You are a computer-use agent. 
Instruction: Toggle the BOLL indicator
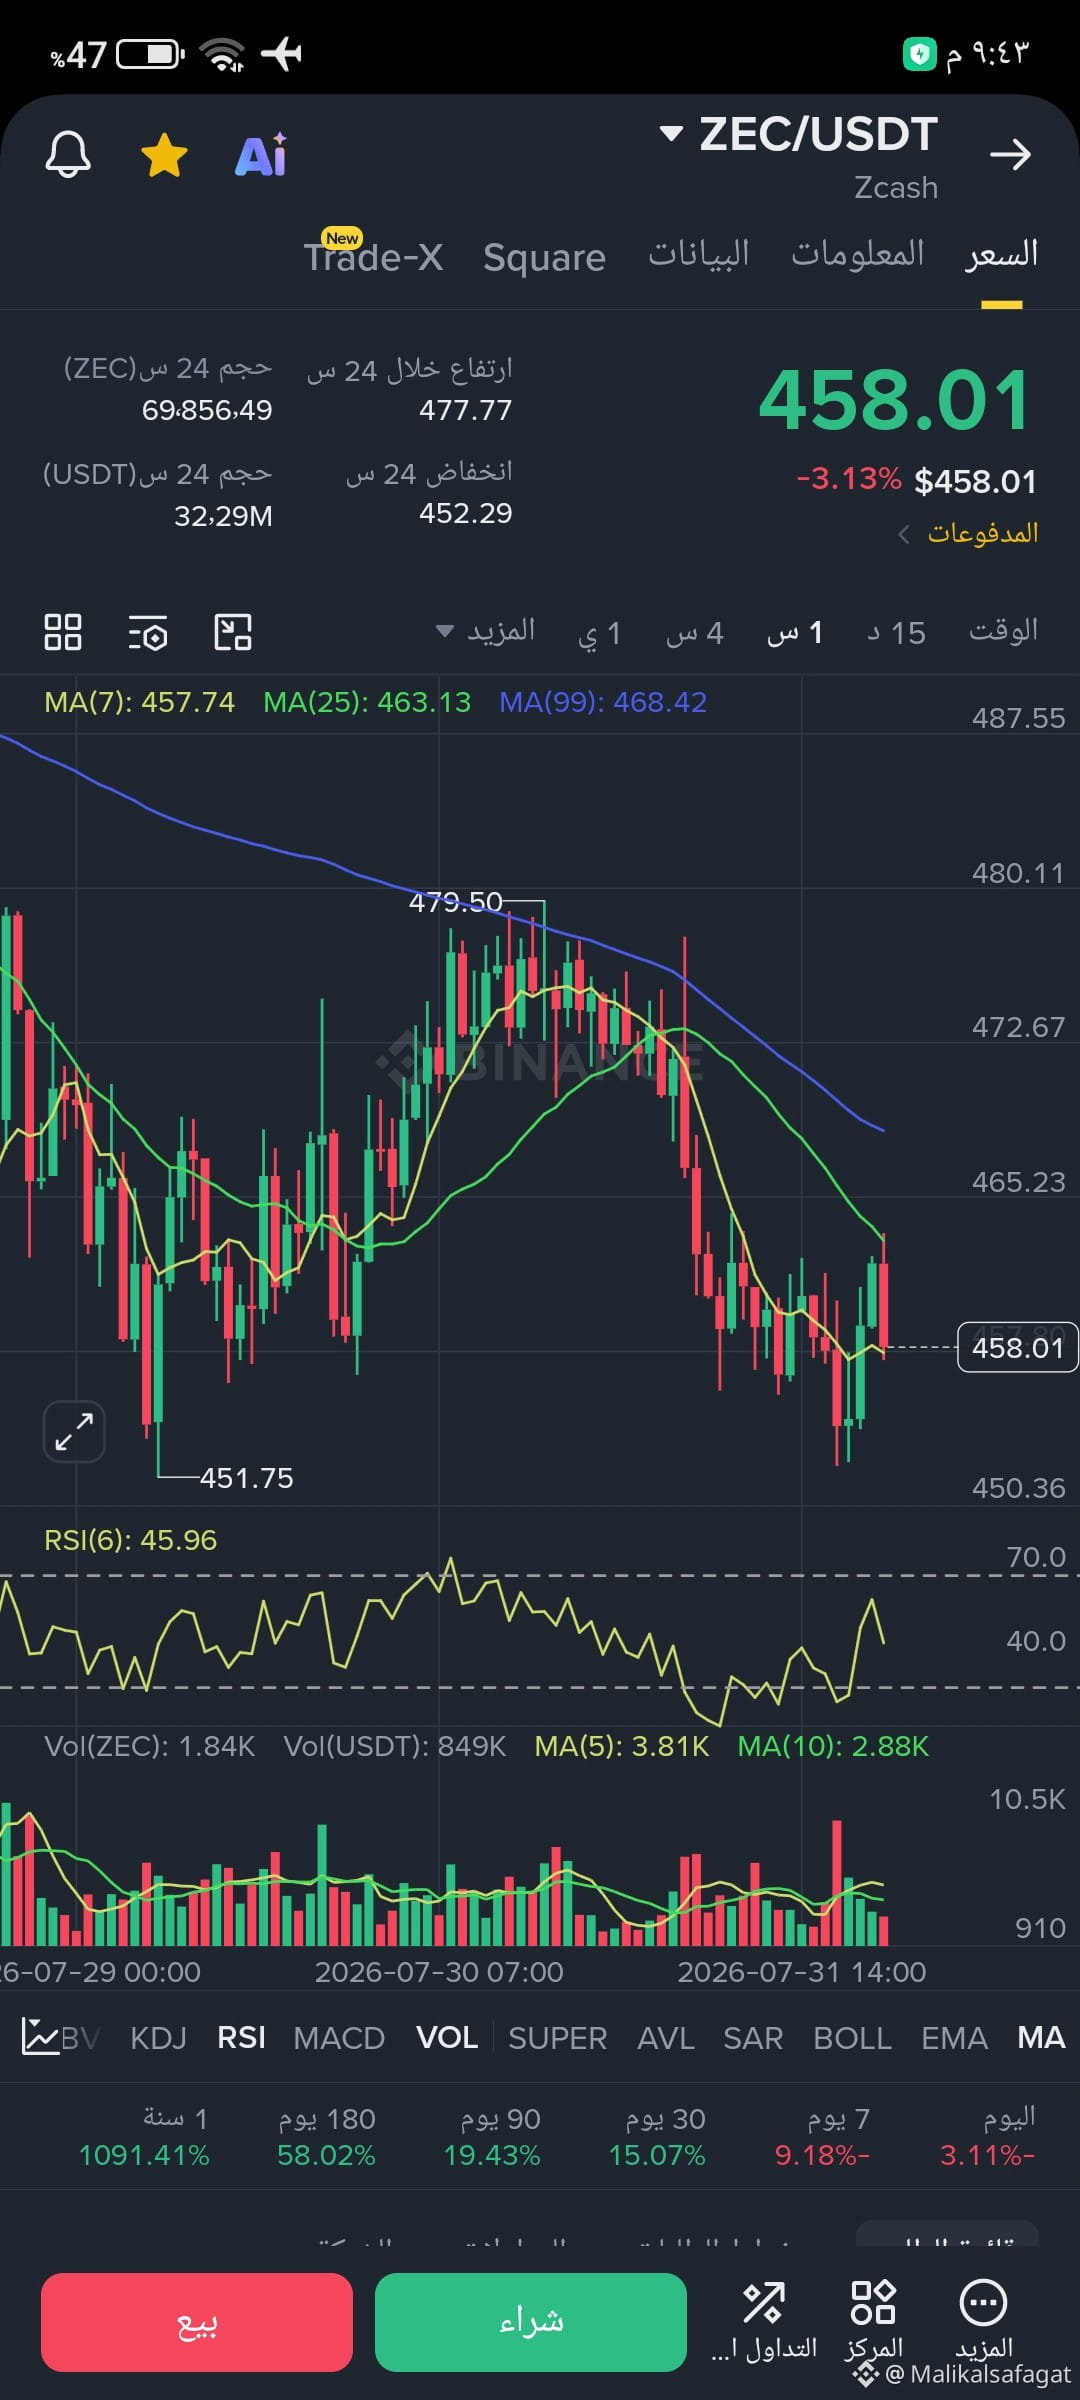click(852, 2038)
